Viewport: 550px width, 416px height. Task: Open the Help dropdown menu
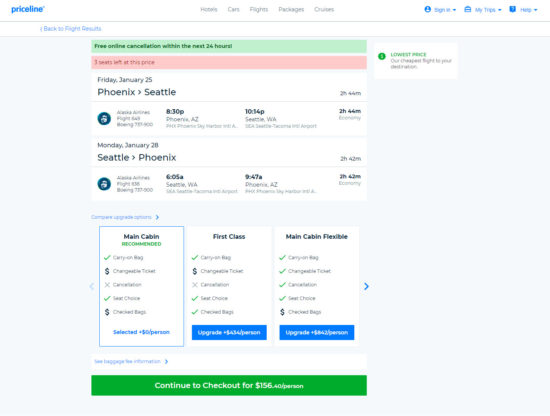point(523,10)
